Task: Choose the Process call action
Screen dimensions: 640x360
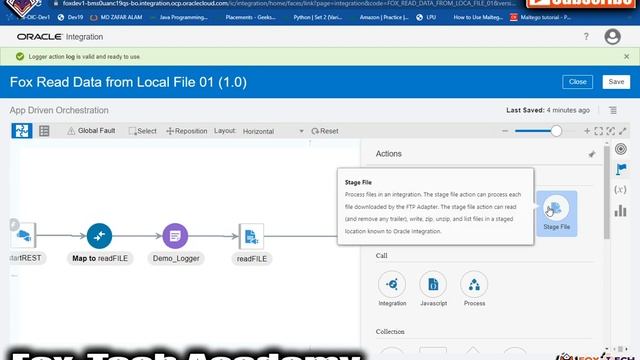Action: click(474, 289)
